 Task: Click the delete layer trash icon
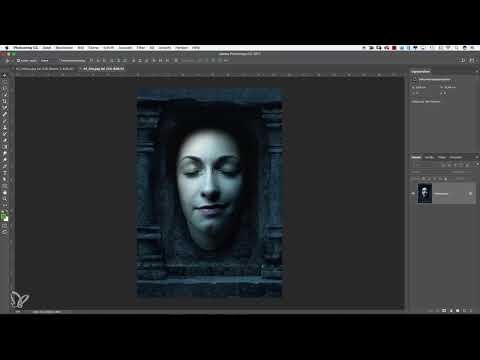tap(470, 310)
